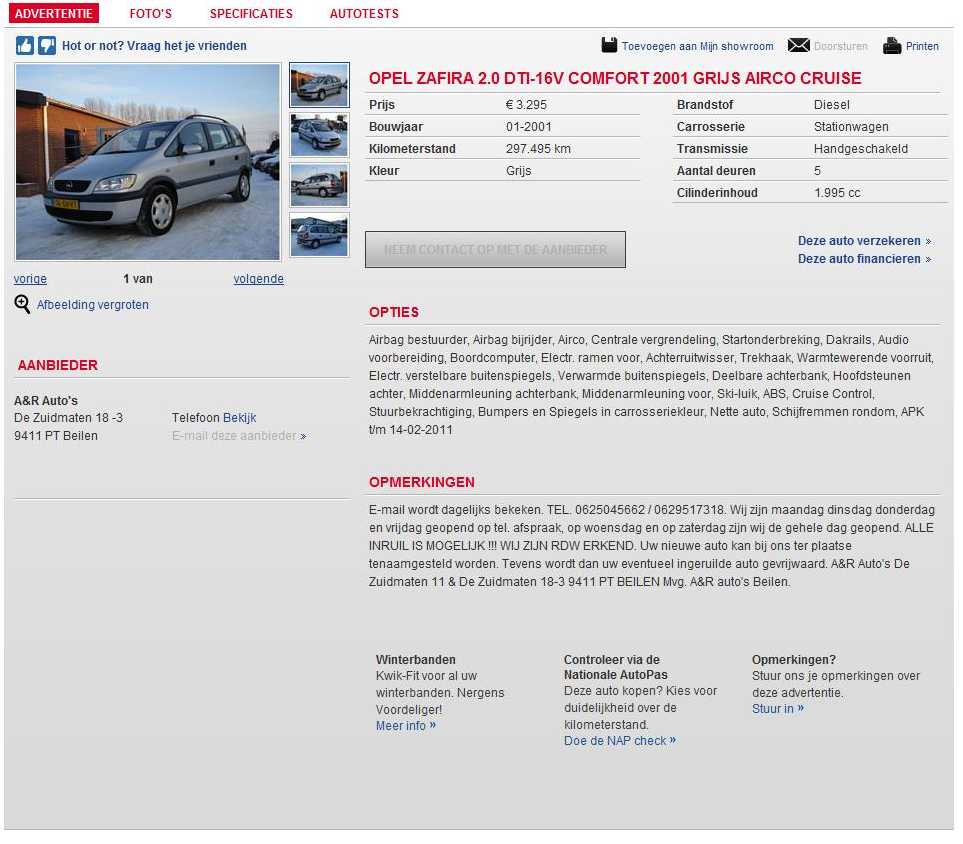Click the color value 'Grijs'
Viewport: 963px width, 844px height.
point(518,171)
